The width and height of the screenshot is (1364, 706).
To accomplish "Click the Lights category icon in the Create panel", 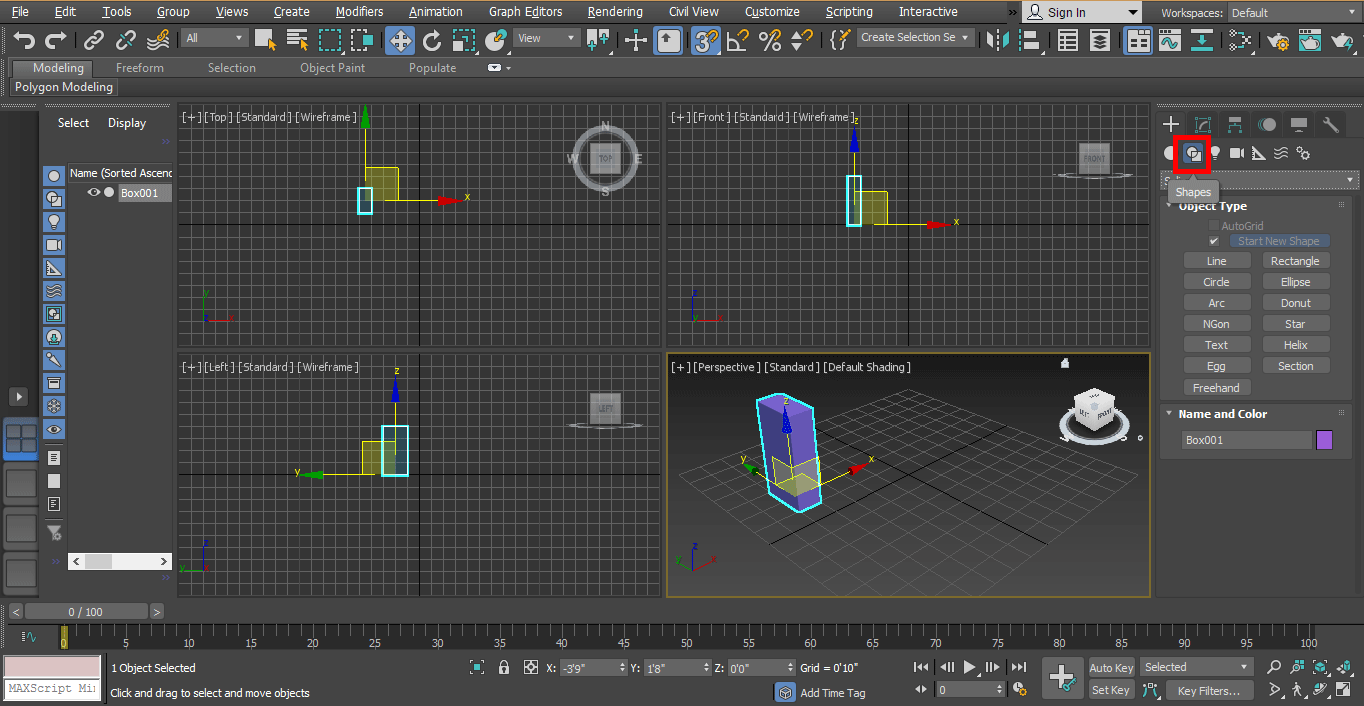I will tap(1215, 153).
